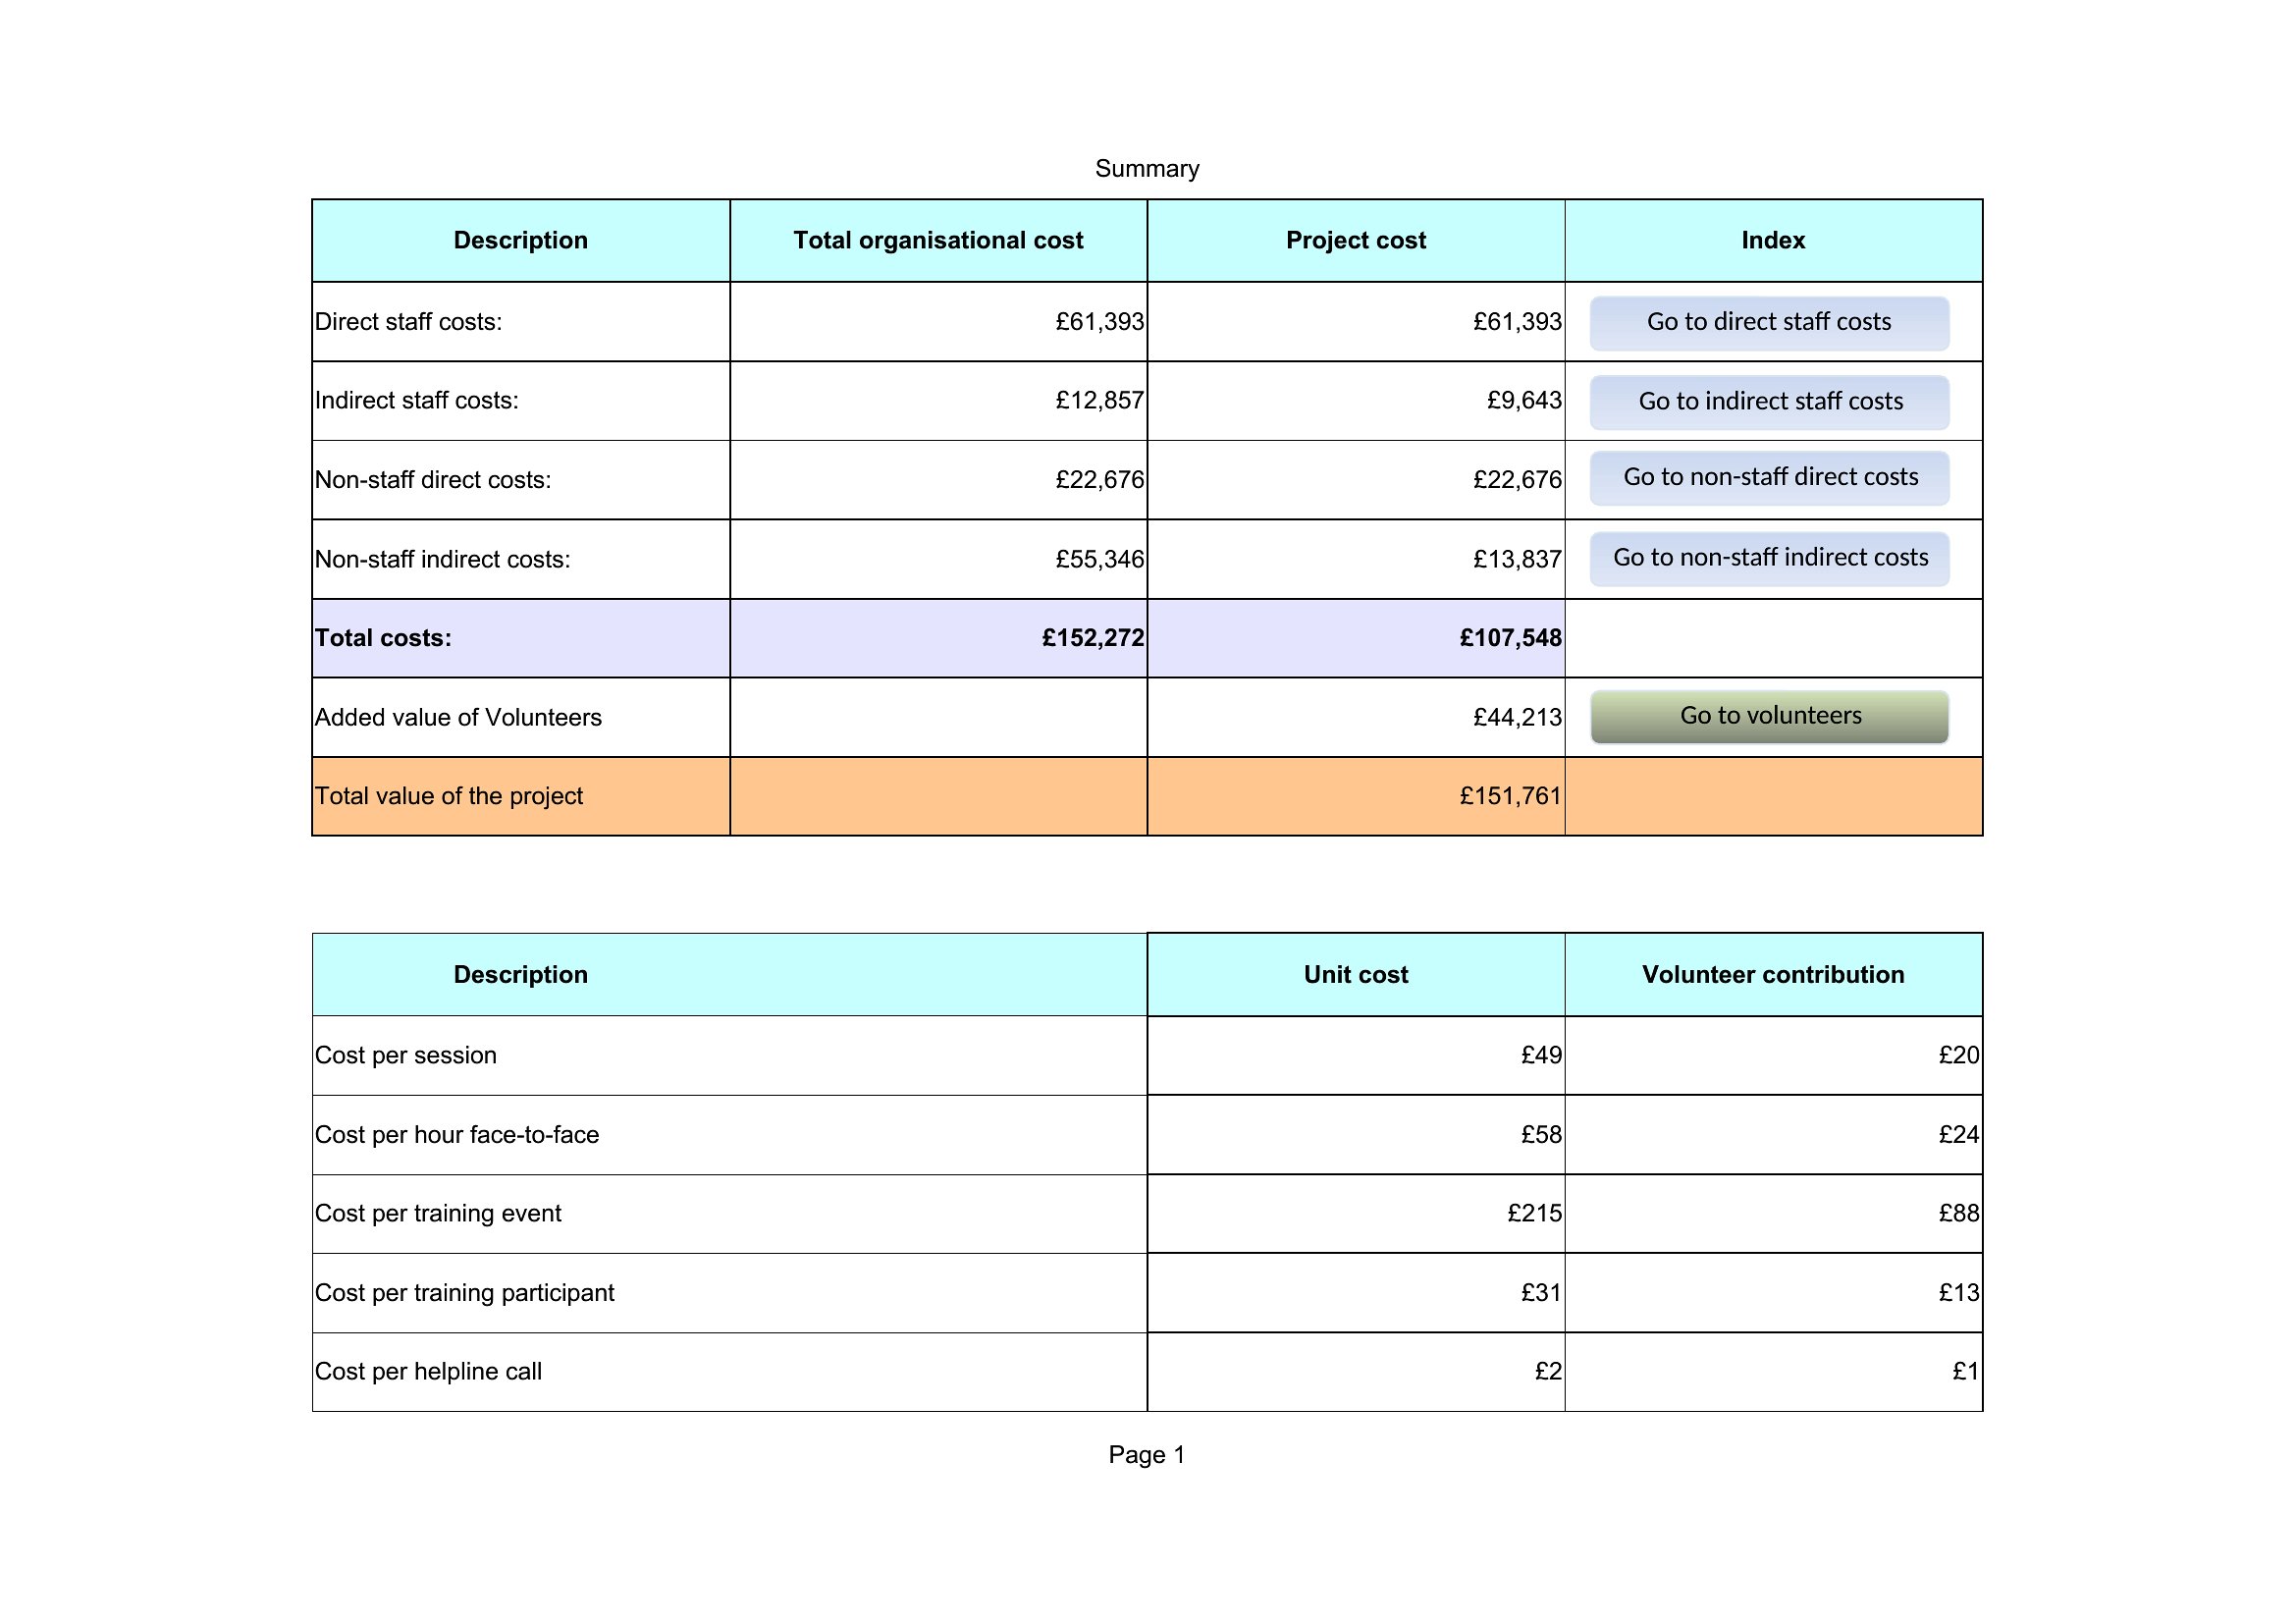Select the £24 volunteer contribution cell
This screenshot has width=2296, height=1624.
coord(1773,1135)
